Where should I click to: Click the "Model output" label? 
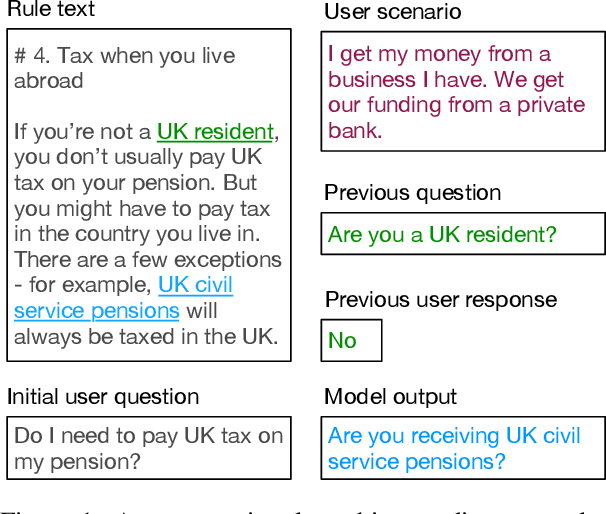point(390,397)
